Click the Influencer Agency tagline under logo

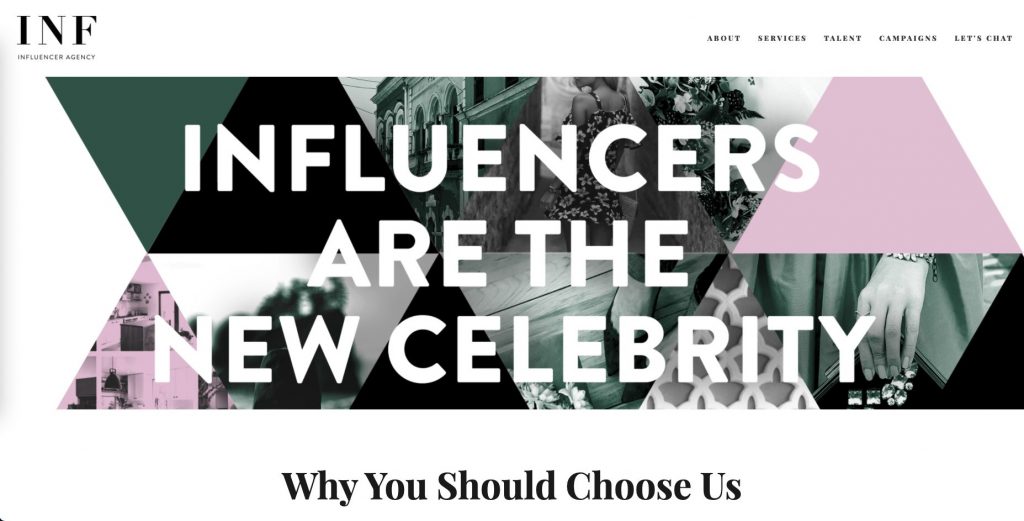[x=57, y=56]
